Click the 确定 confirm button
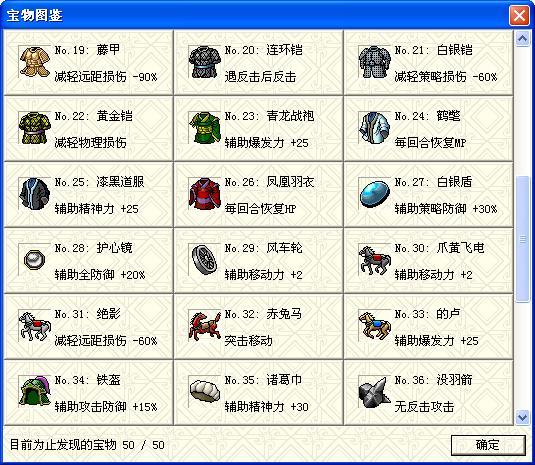This screenshot has height=465, width=535. click(x=488, y=445)
